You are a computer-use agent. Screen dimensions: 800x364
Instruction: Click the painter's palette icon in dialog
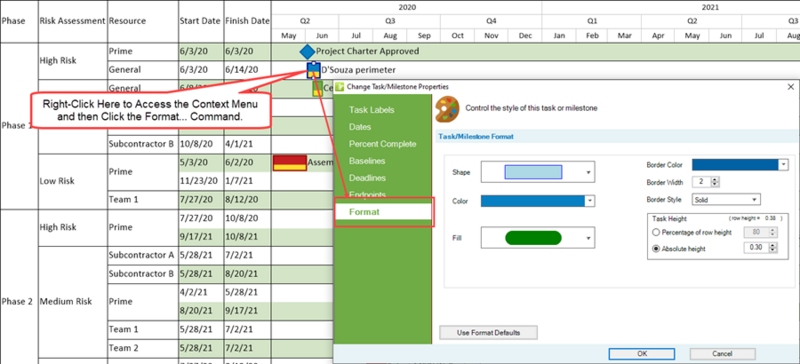pos(446,108)
